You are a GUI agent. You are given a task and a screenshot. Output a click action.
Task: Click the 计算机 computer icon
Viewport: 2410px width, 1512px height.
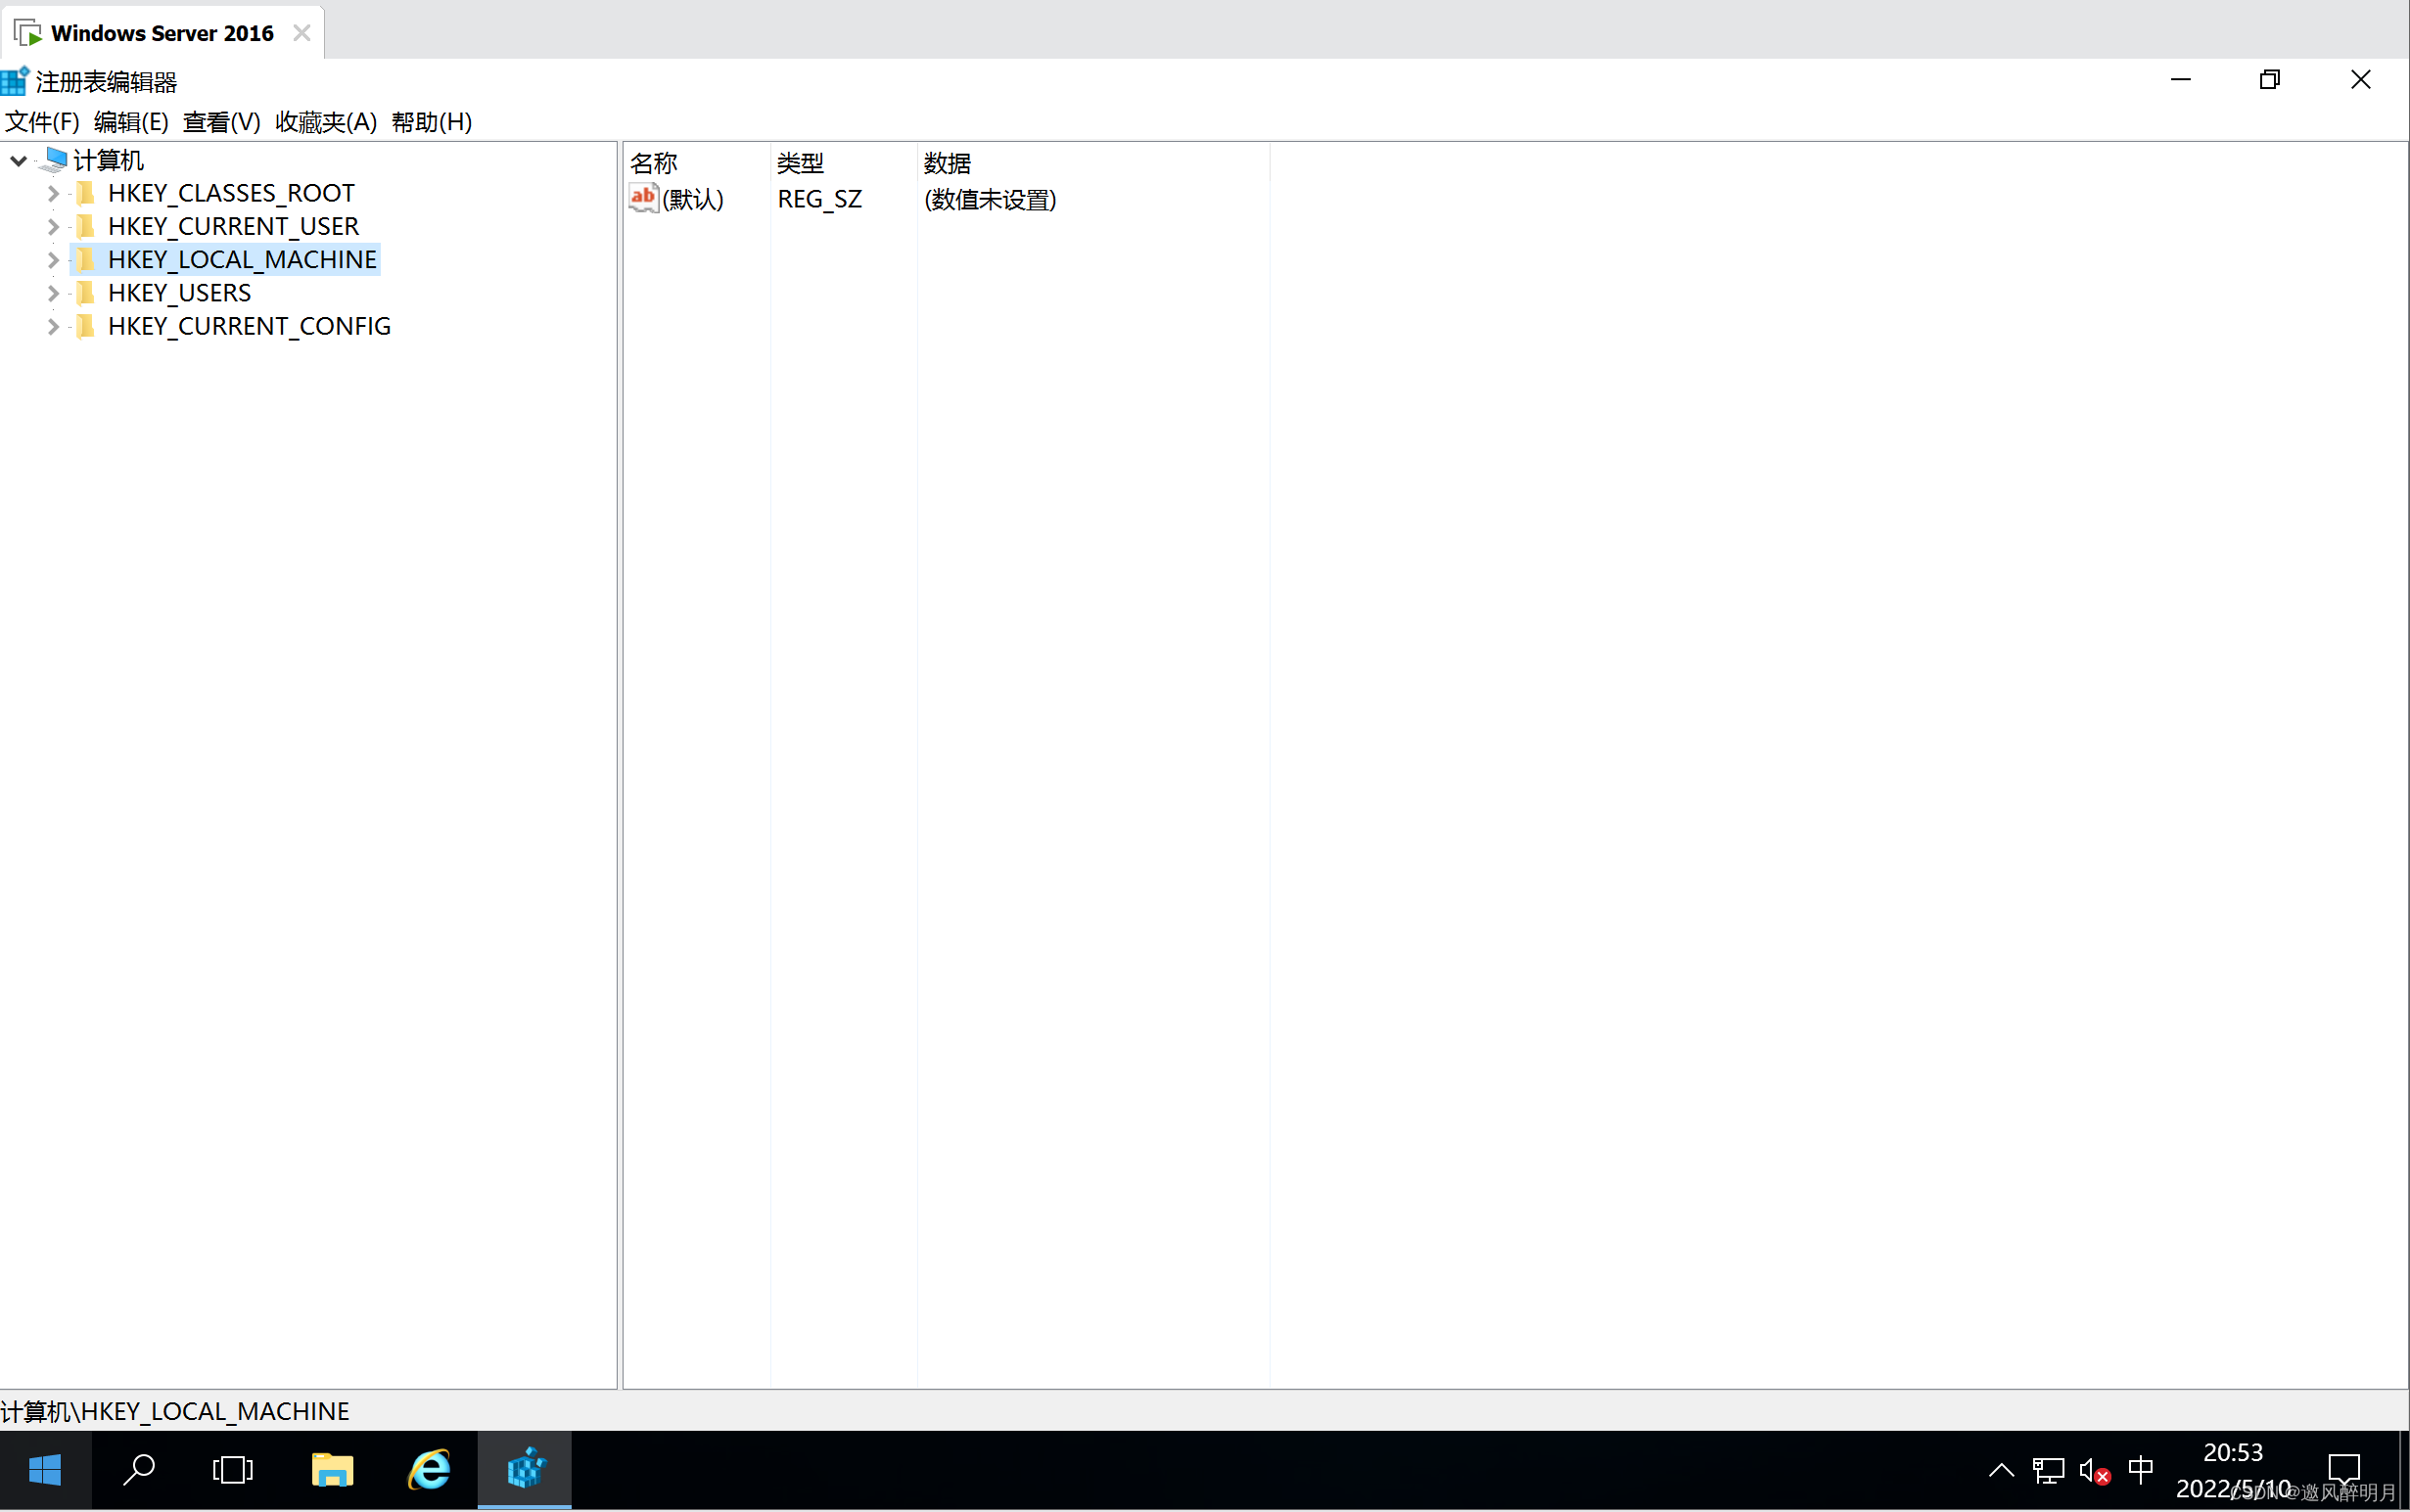click(x=55, y=159)
